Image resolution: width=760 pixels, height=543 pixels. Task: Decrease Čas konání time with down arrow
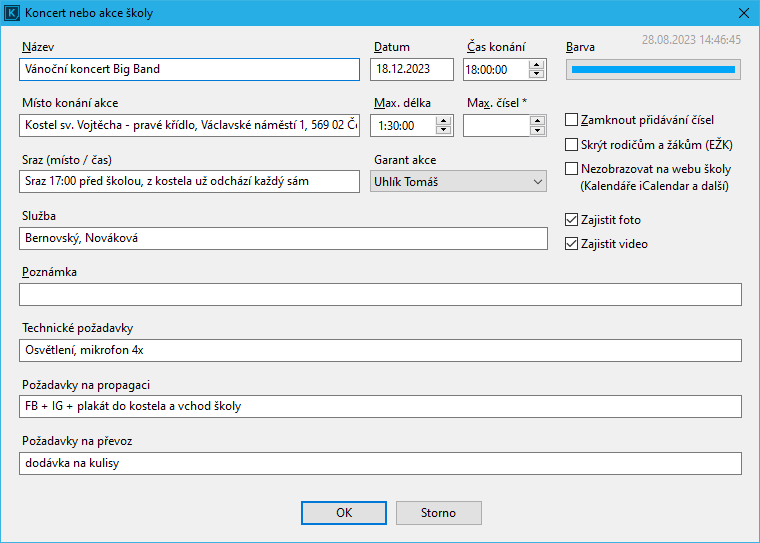tap(537, 74)
